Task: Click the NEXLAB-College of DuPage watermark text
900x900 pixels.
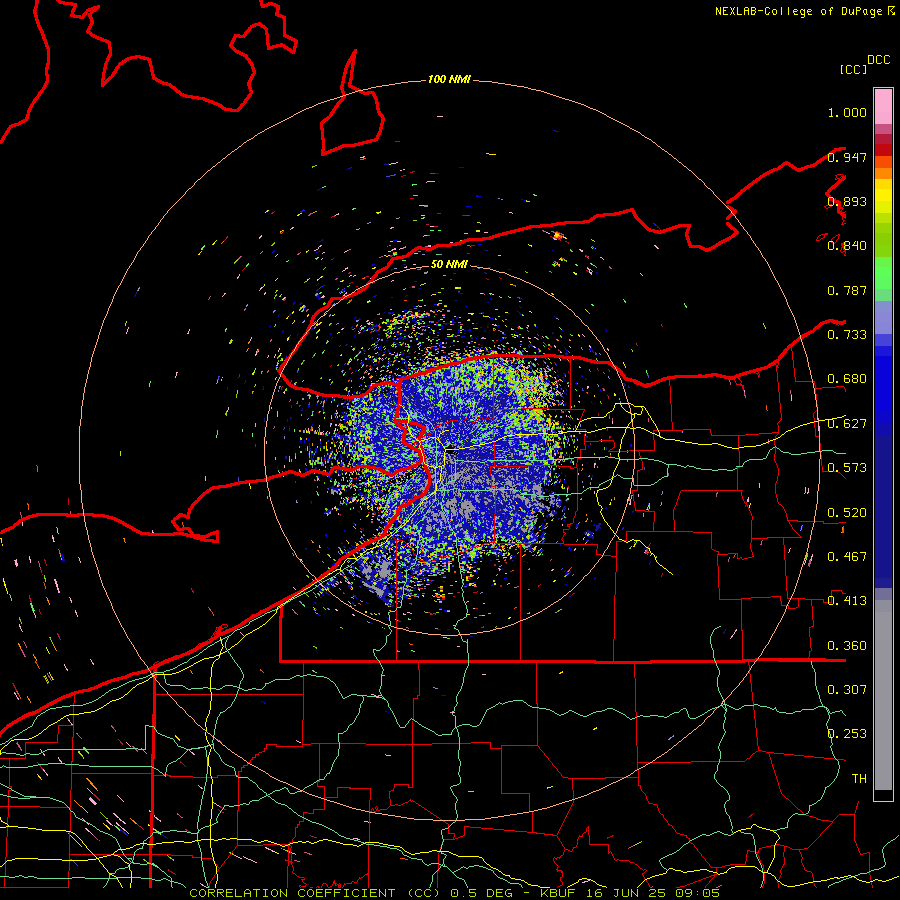Action: click(805, 11)
